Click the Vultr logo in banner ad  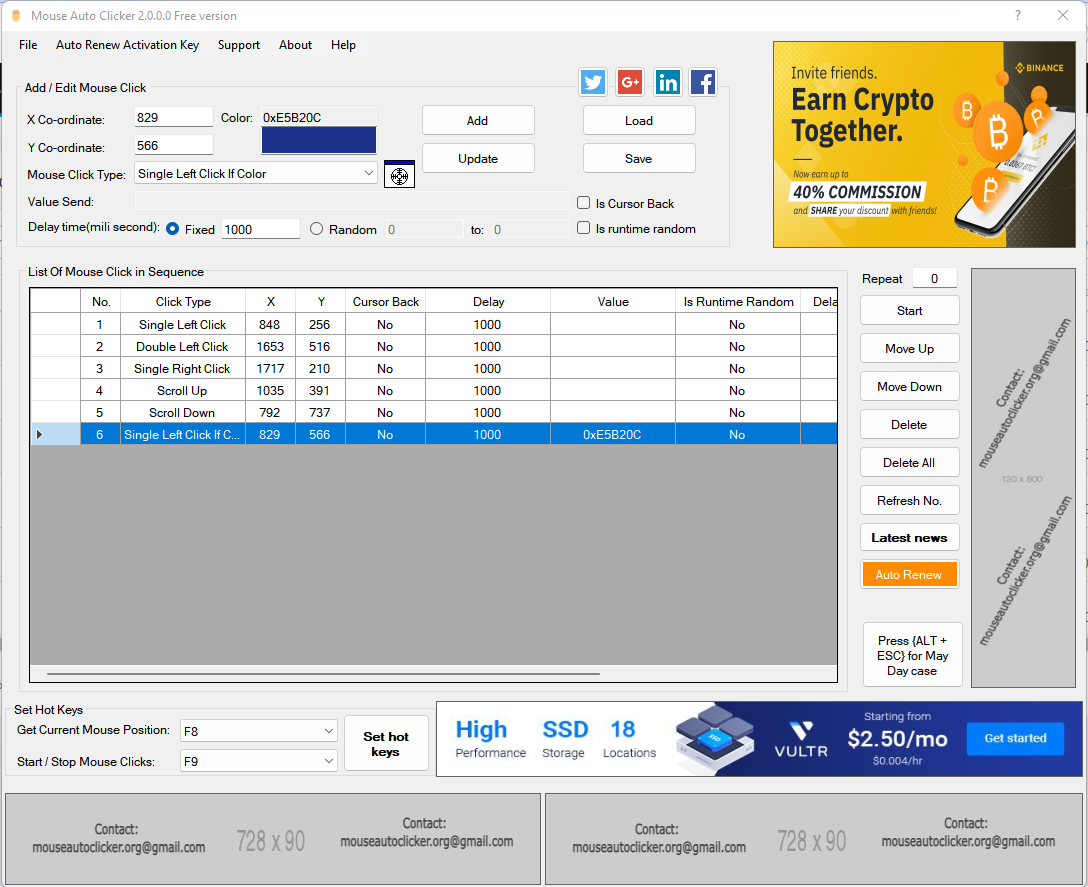pyautogui.click(x=801, y=739)
